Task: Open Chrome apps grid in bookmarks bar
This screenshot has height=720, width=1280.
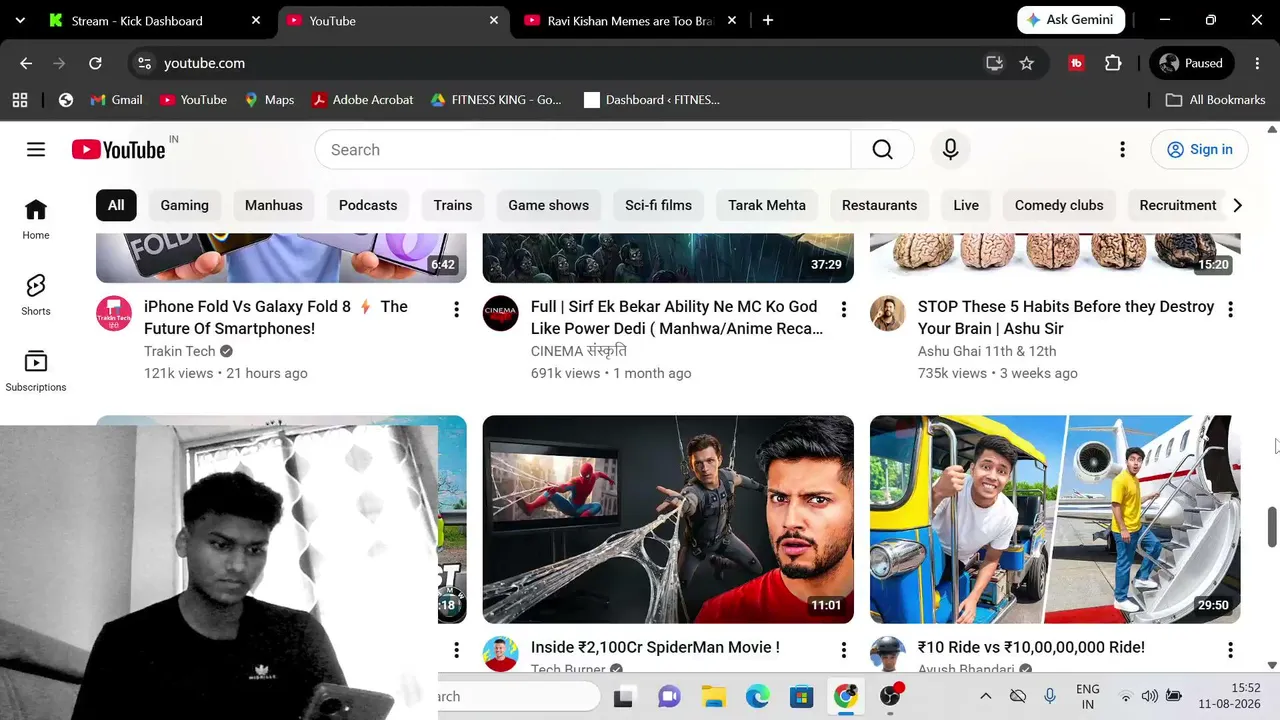Action: pyautogui.click(x=20, y=100)
